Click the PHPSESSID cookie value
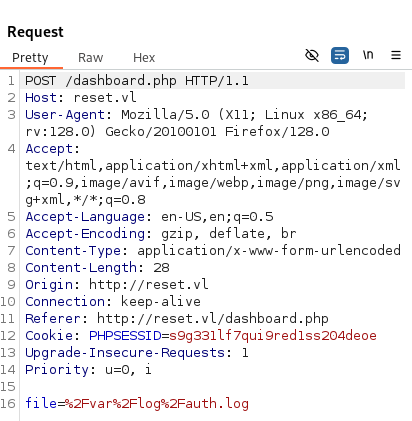412x421 pixels. click(x=273, y=336)
